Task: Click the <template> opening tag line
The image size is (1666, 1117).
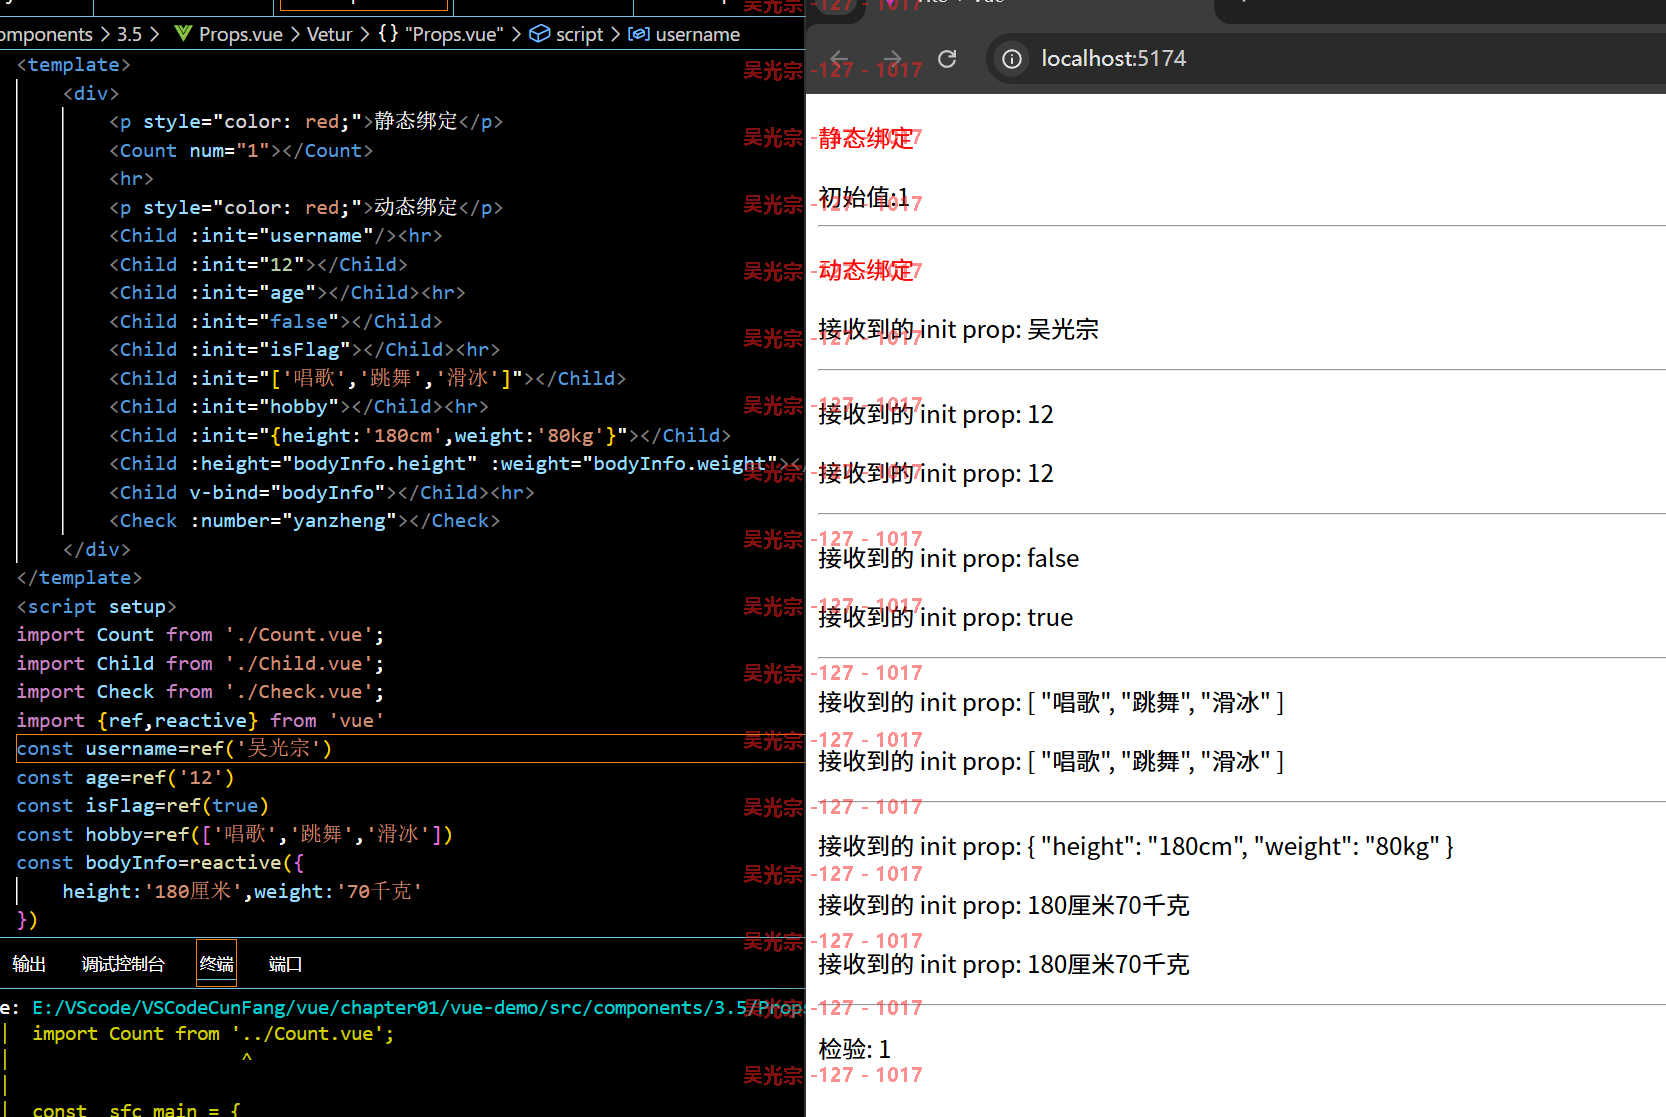Action: 74,64
